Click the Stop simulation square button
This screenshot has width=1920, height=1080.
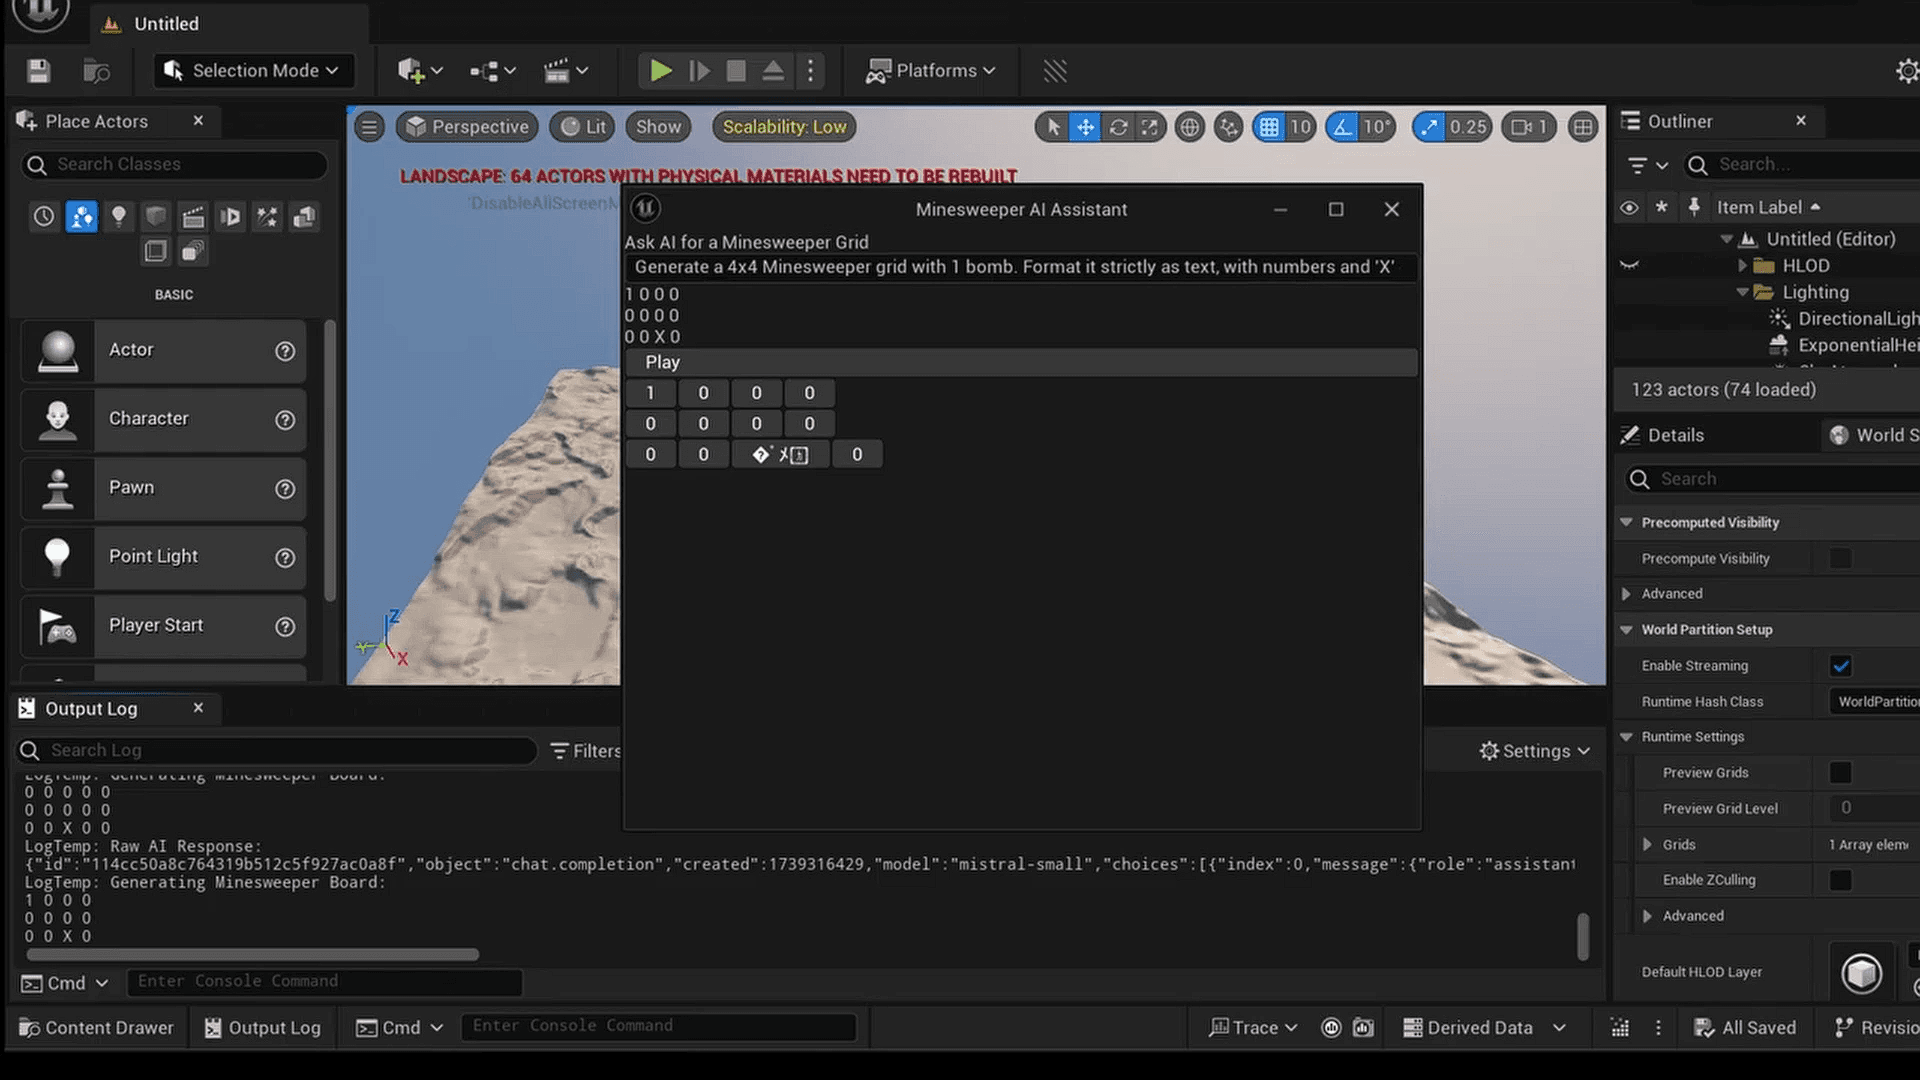click(736, 71)
